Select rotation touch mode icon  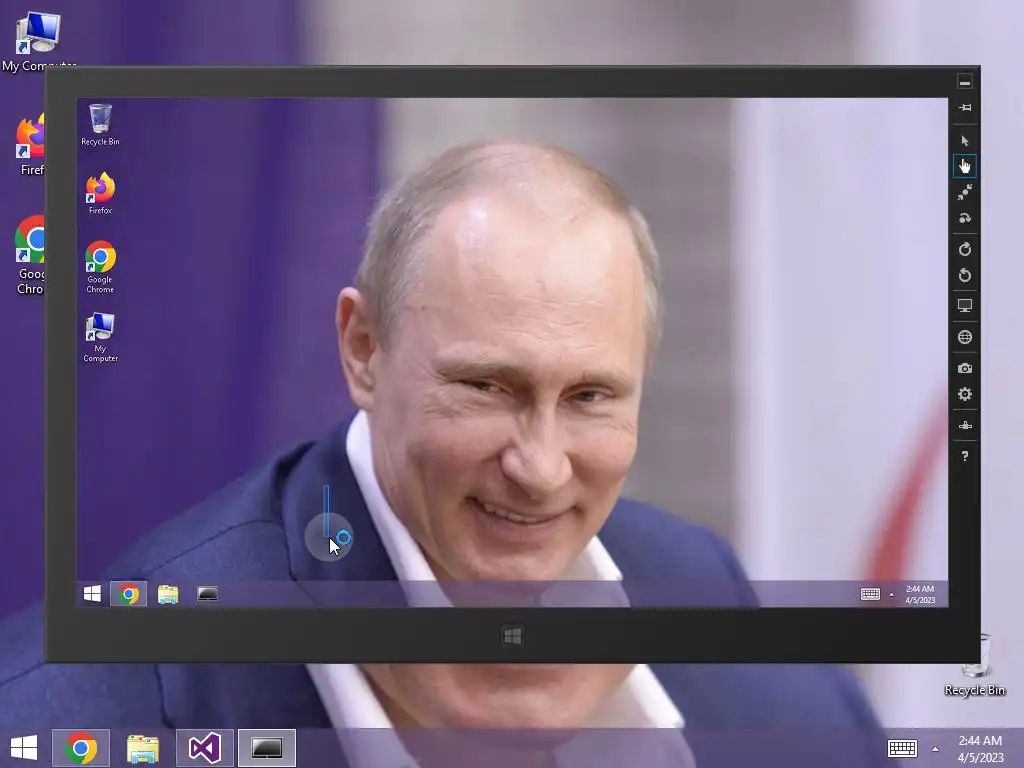(965, 218)
